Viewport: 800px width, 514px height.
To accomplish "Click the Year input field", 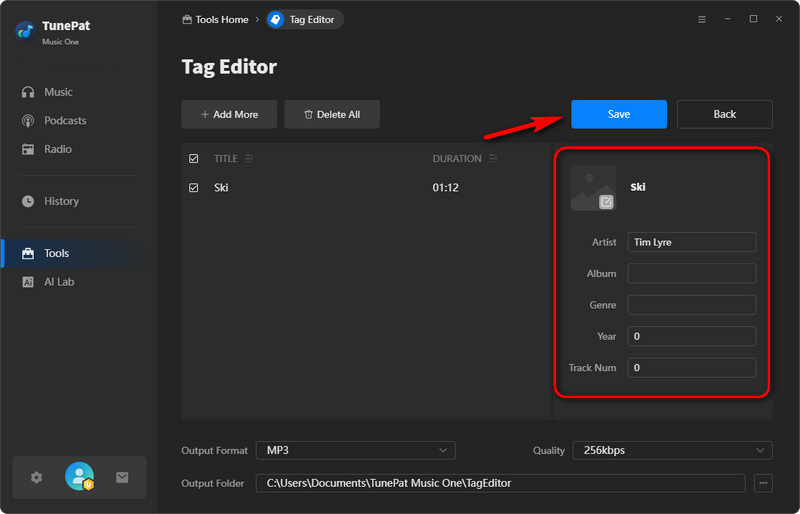I will point(691,336).
